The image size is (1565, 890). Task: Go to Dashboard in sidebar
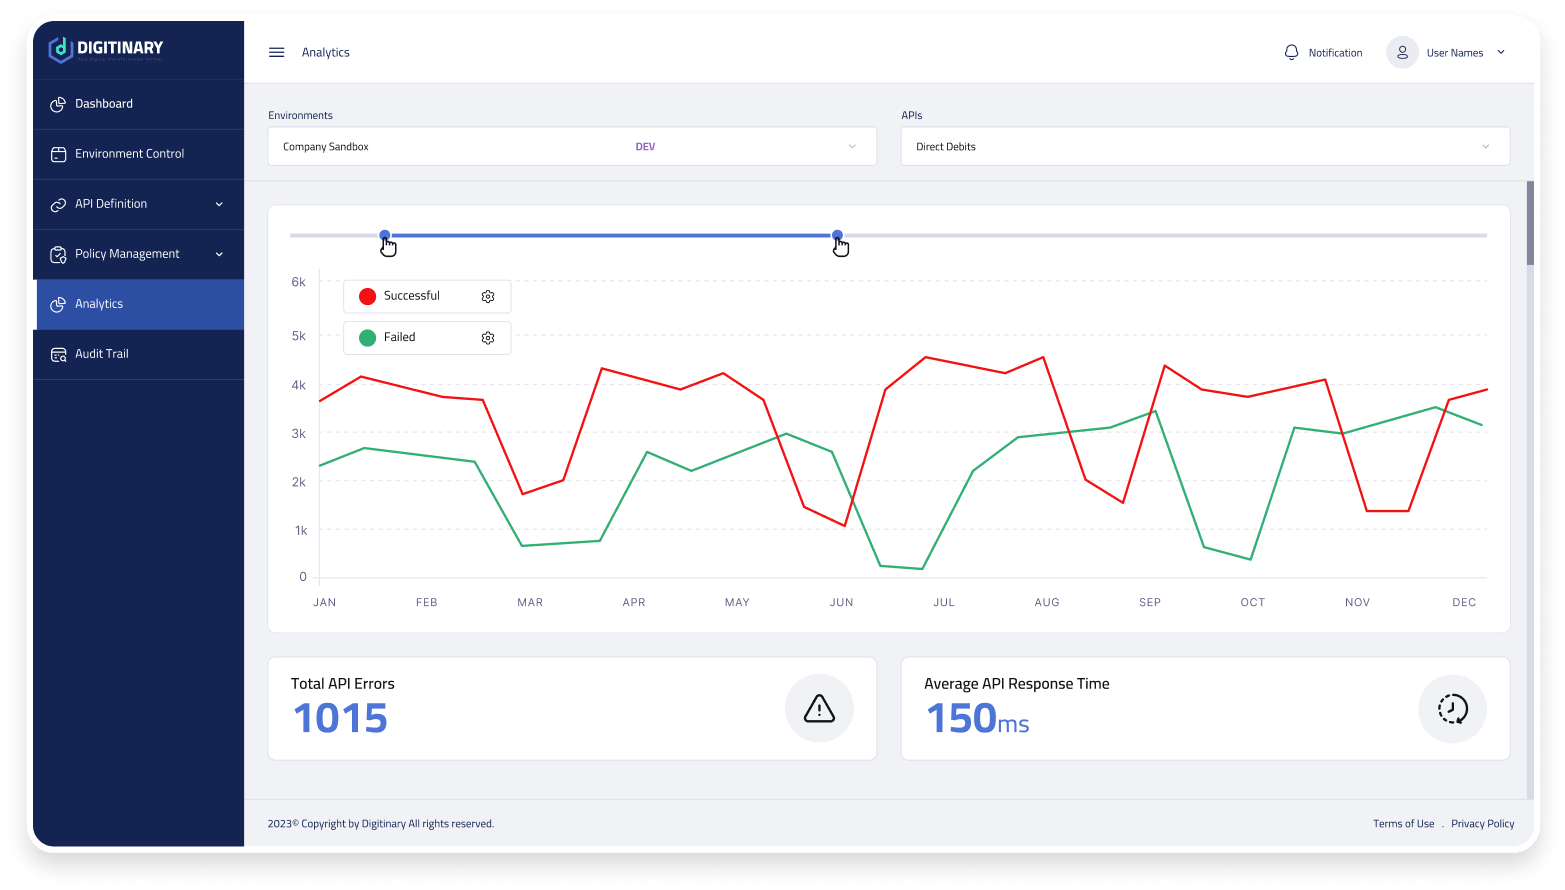pyautogui.click(x=104, y=104)
